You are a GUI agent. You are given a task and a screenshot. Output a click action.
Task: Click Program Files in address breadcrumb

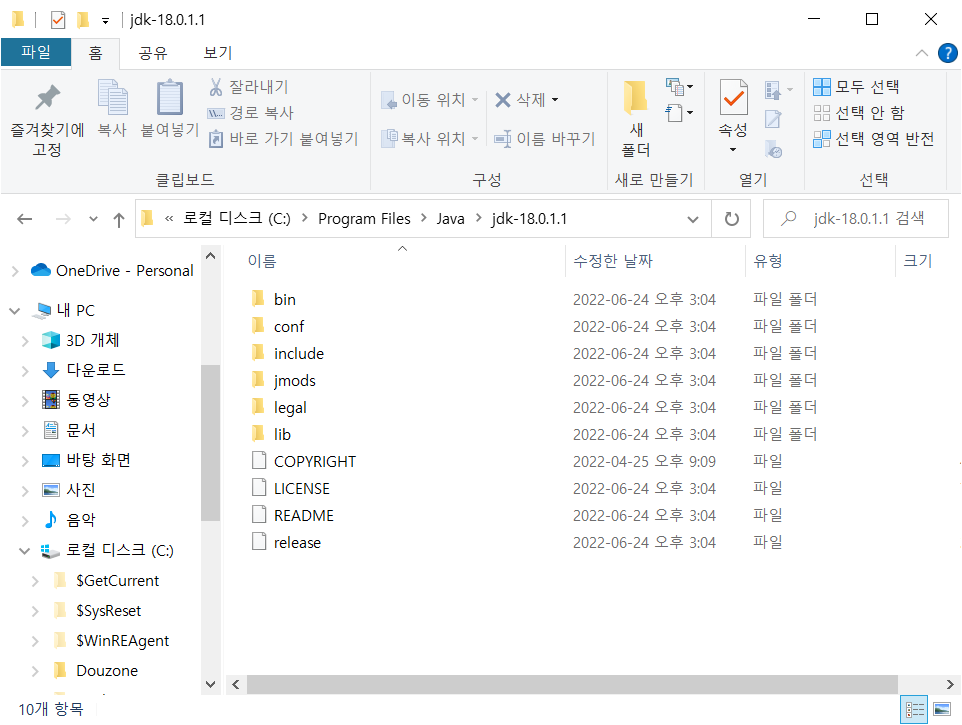364,219
